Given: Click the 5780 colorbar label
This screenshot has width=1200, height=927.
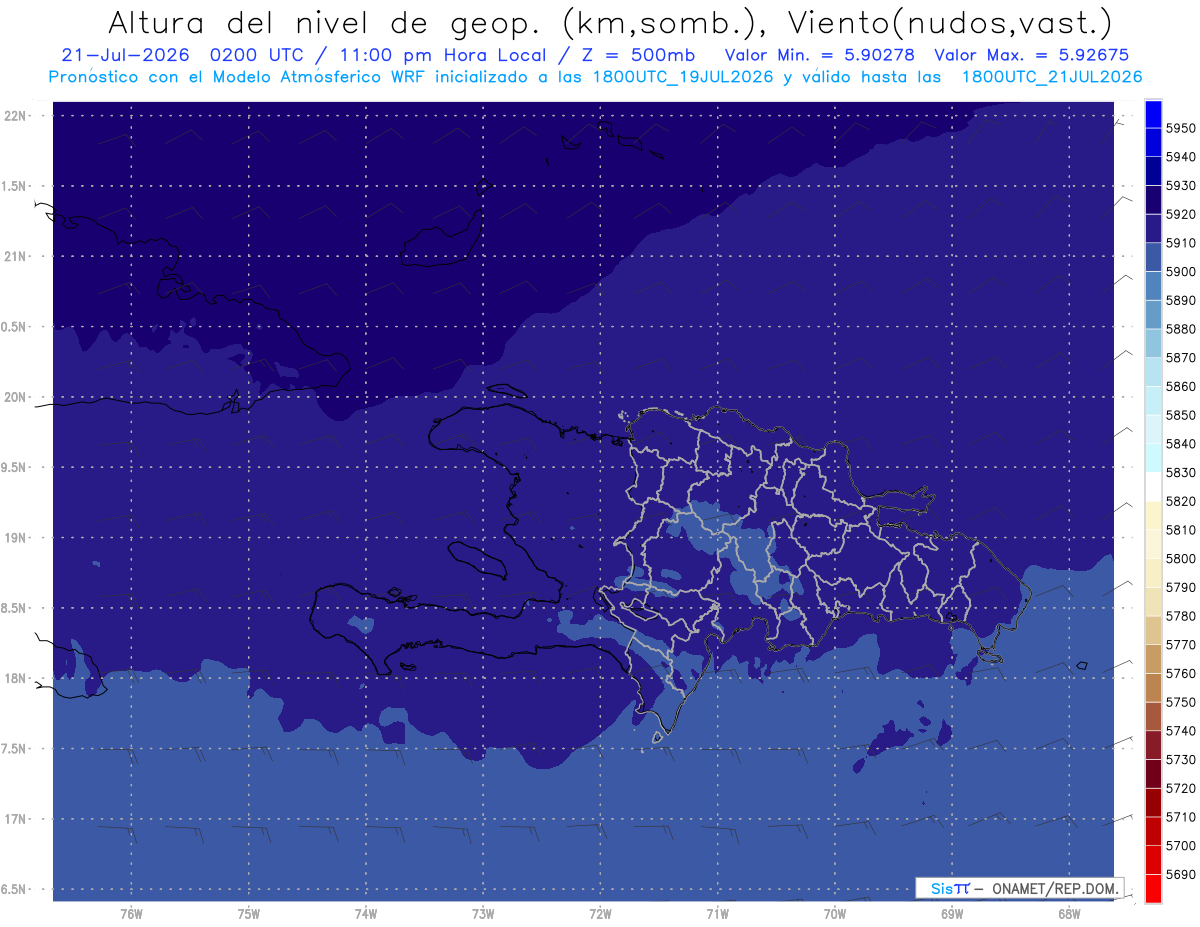Looking at the screenshot, I should coord(1180,616).
